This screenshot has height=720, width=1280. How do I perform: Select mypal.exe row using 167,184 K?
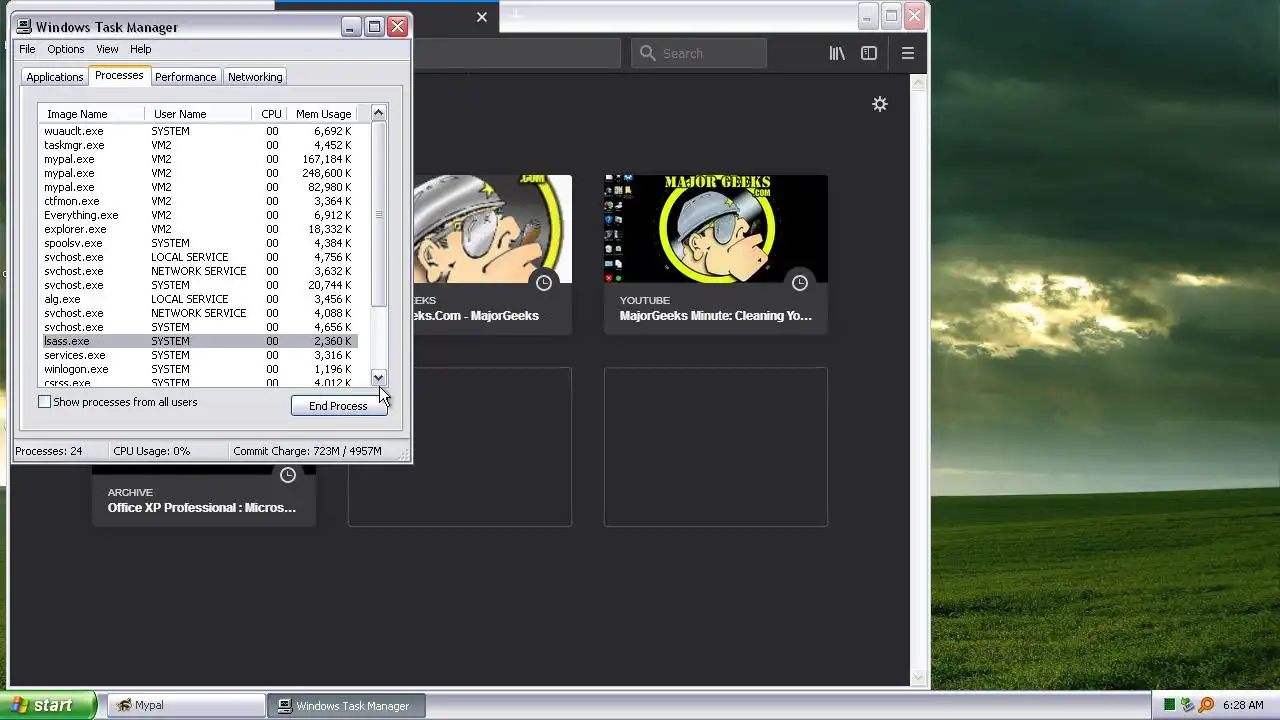tap(198, 159)
